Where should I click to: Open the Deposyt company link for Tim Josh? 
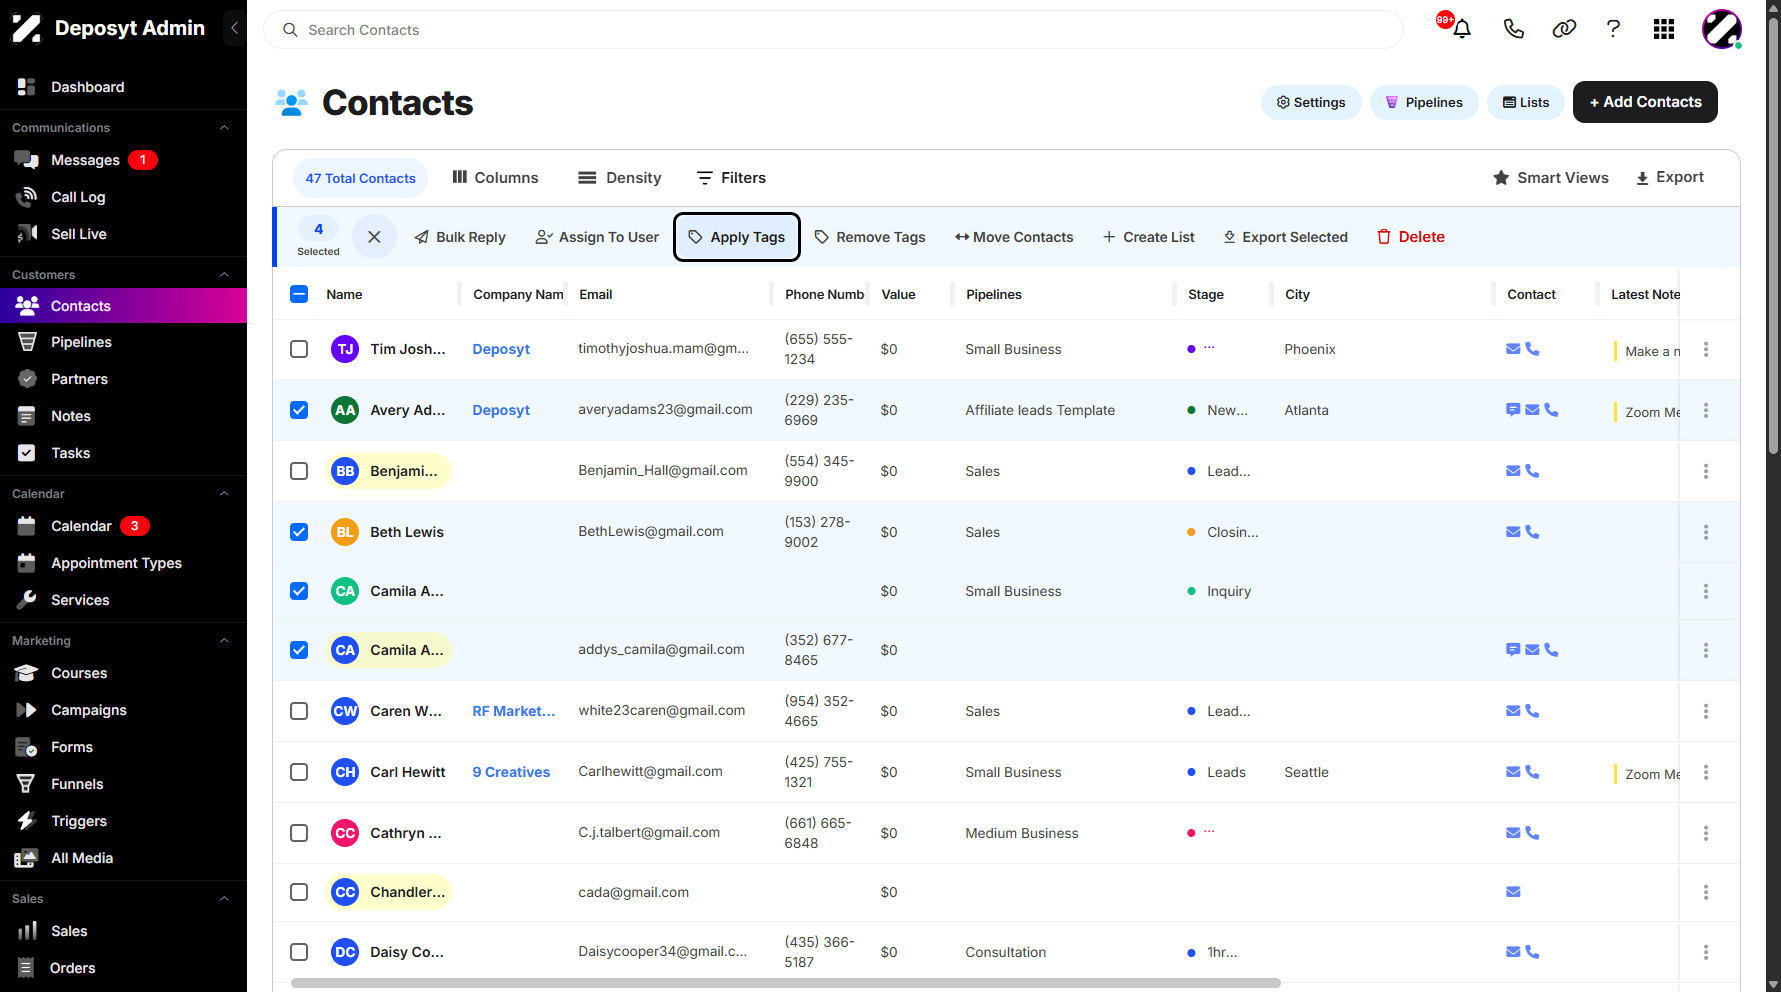(501, 349)
